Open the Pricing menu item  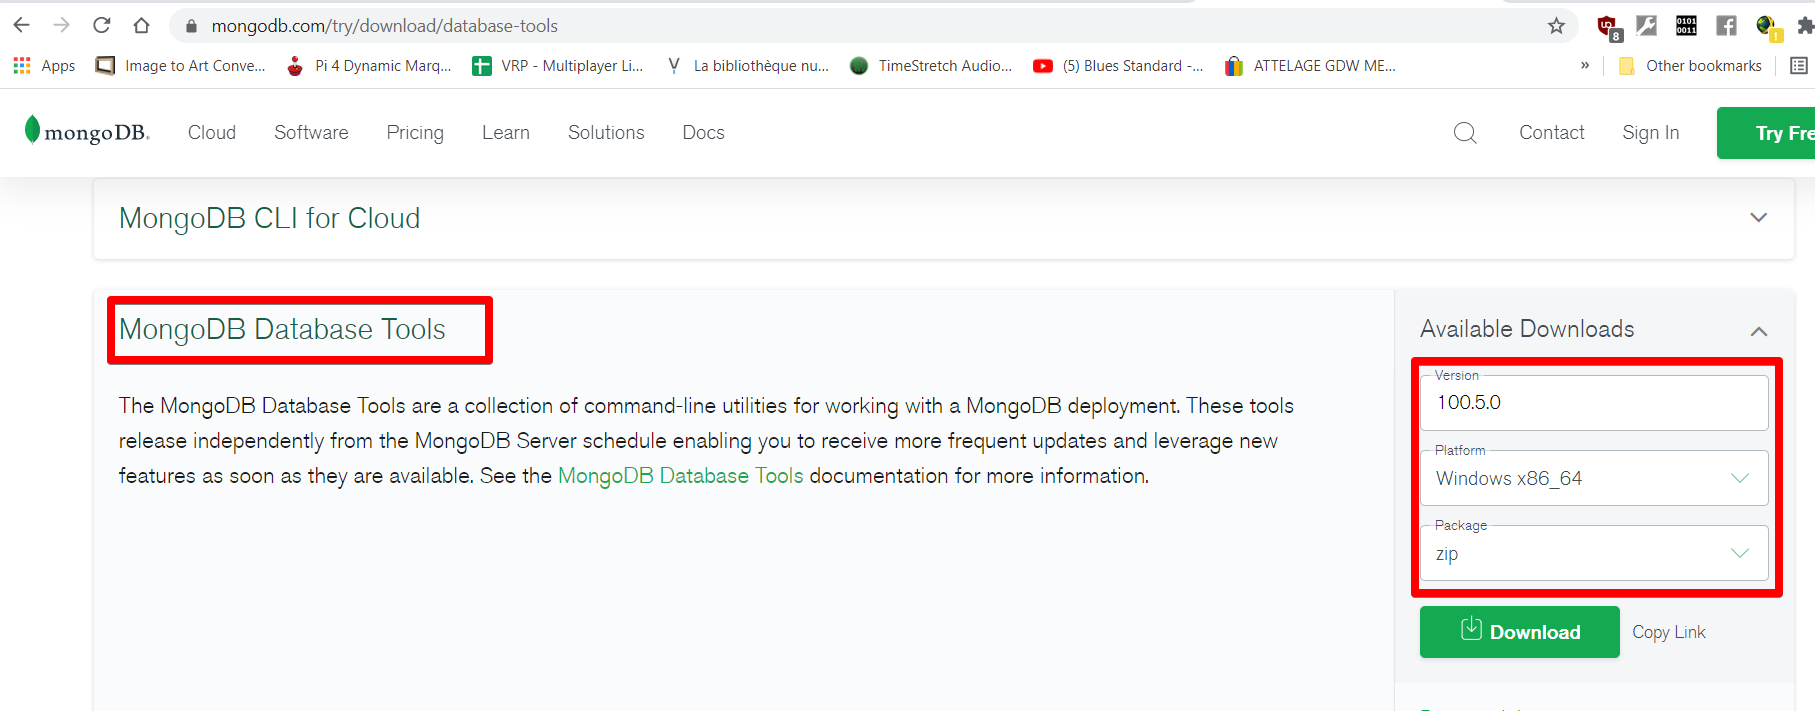click(x=415, y=133)
